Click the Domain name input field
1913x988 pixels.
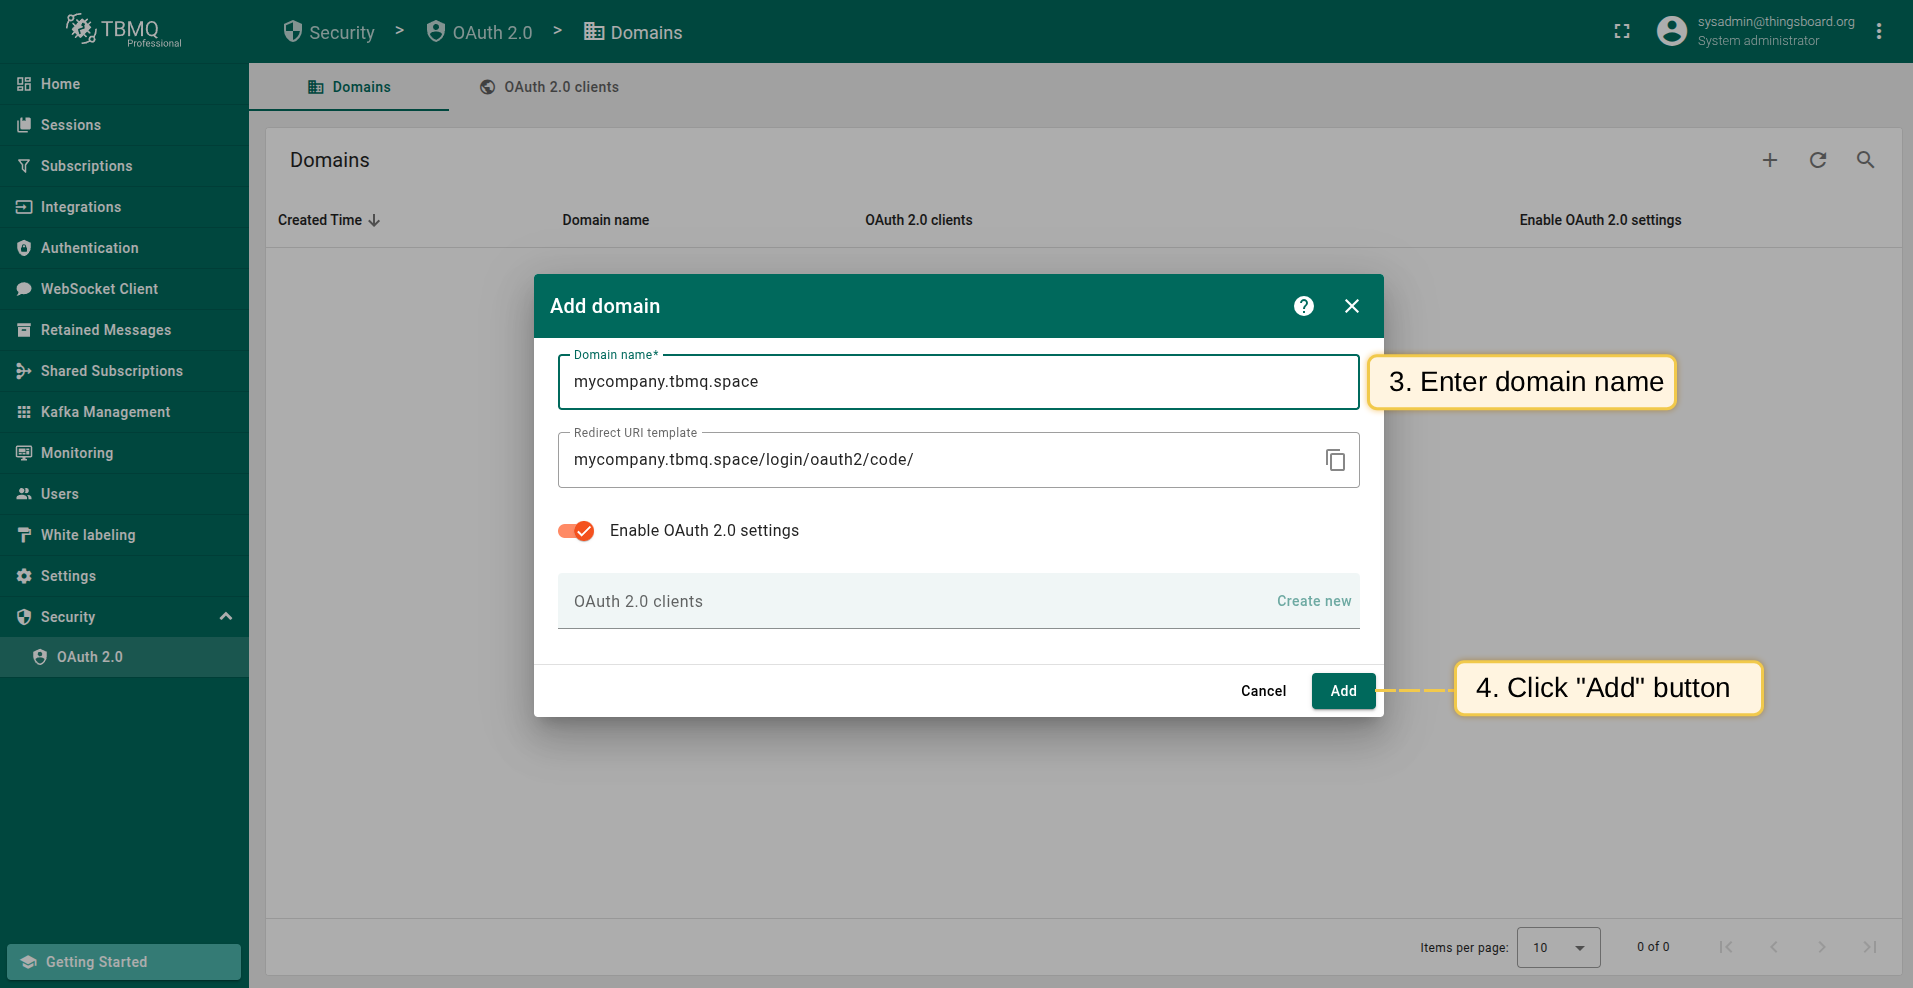click(957, 382)
